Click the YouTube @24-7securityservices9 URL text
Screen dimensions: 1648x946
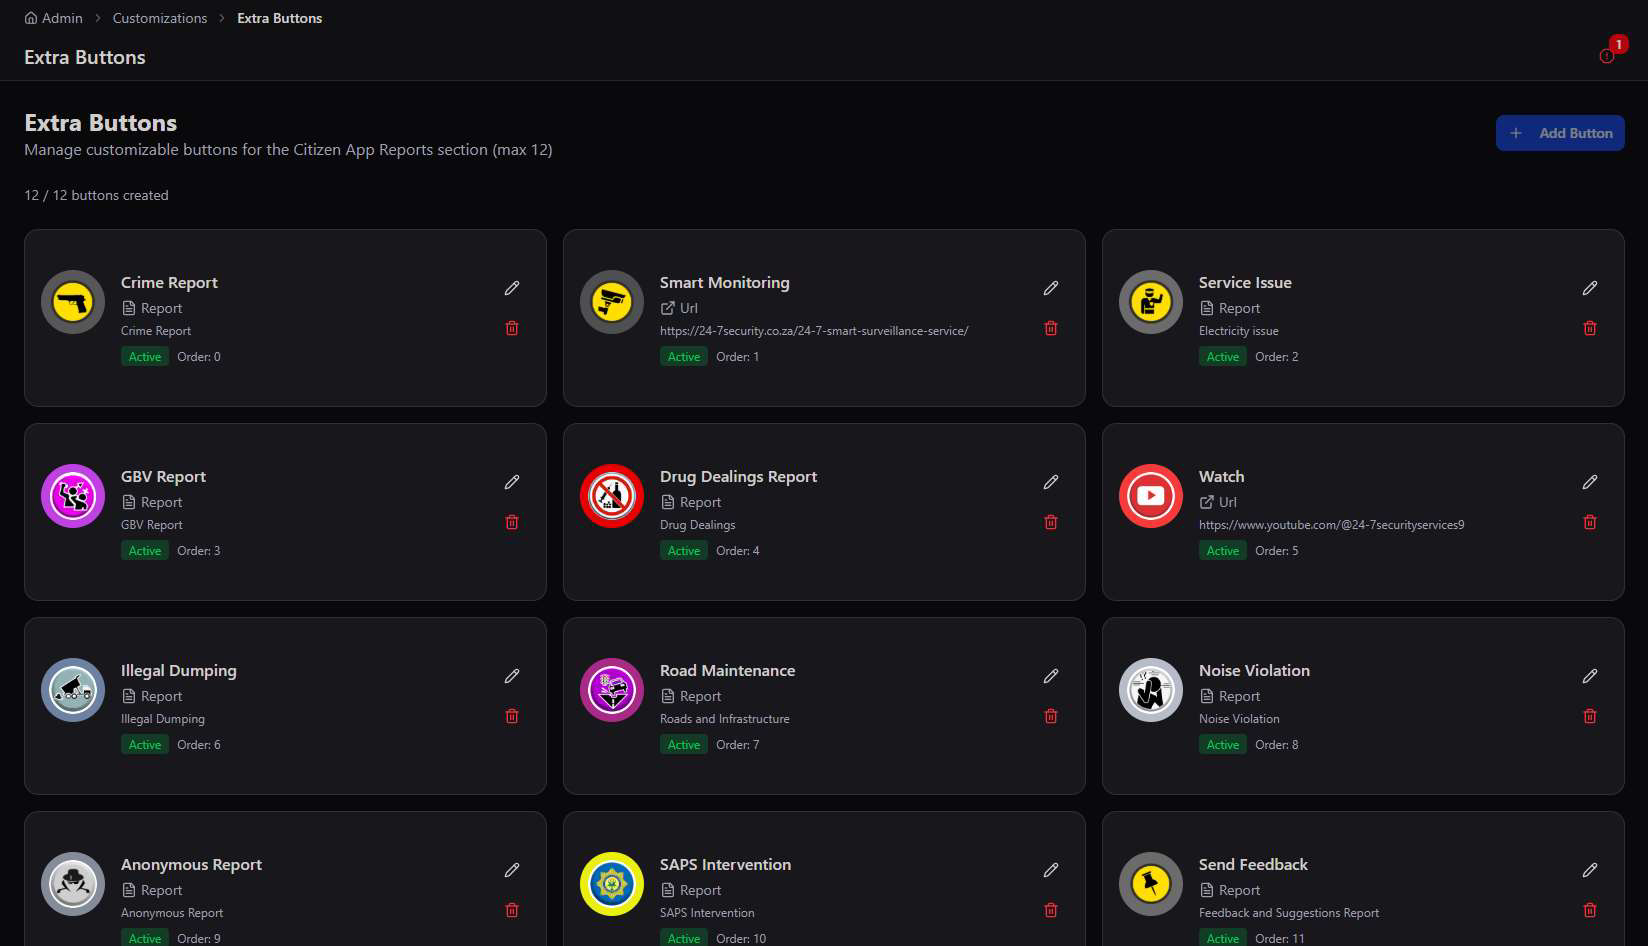point(1331,525)
